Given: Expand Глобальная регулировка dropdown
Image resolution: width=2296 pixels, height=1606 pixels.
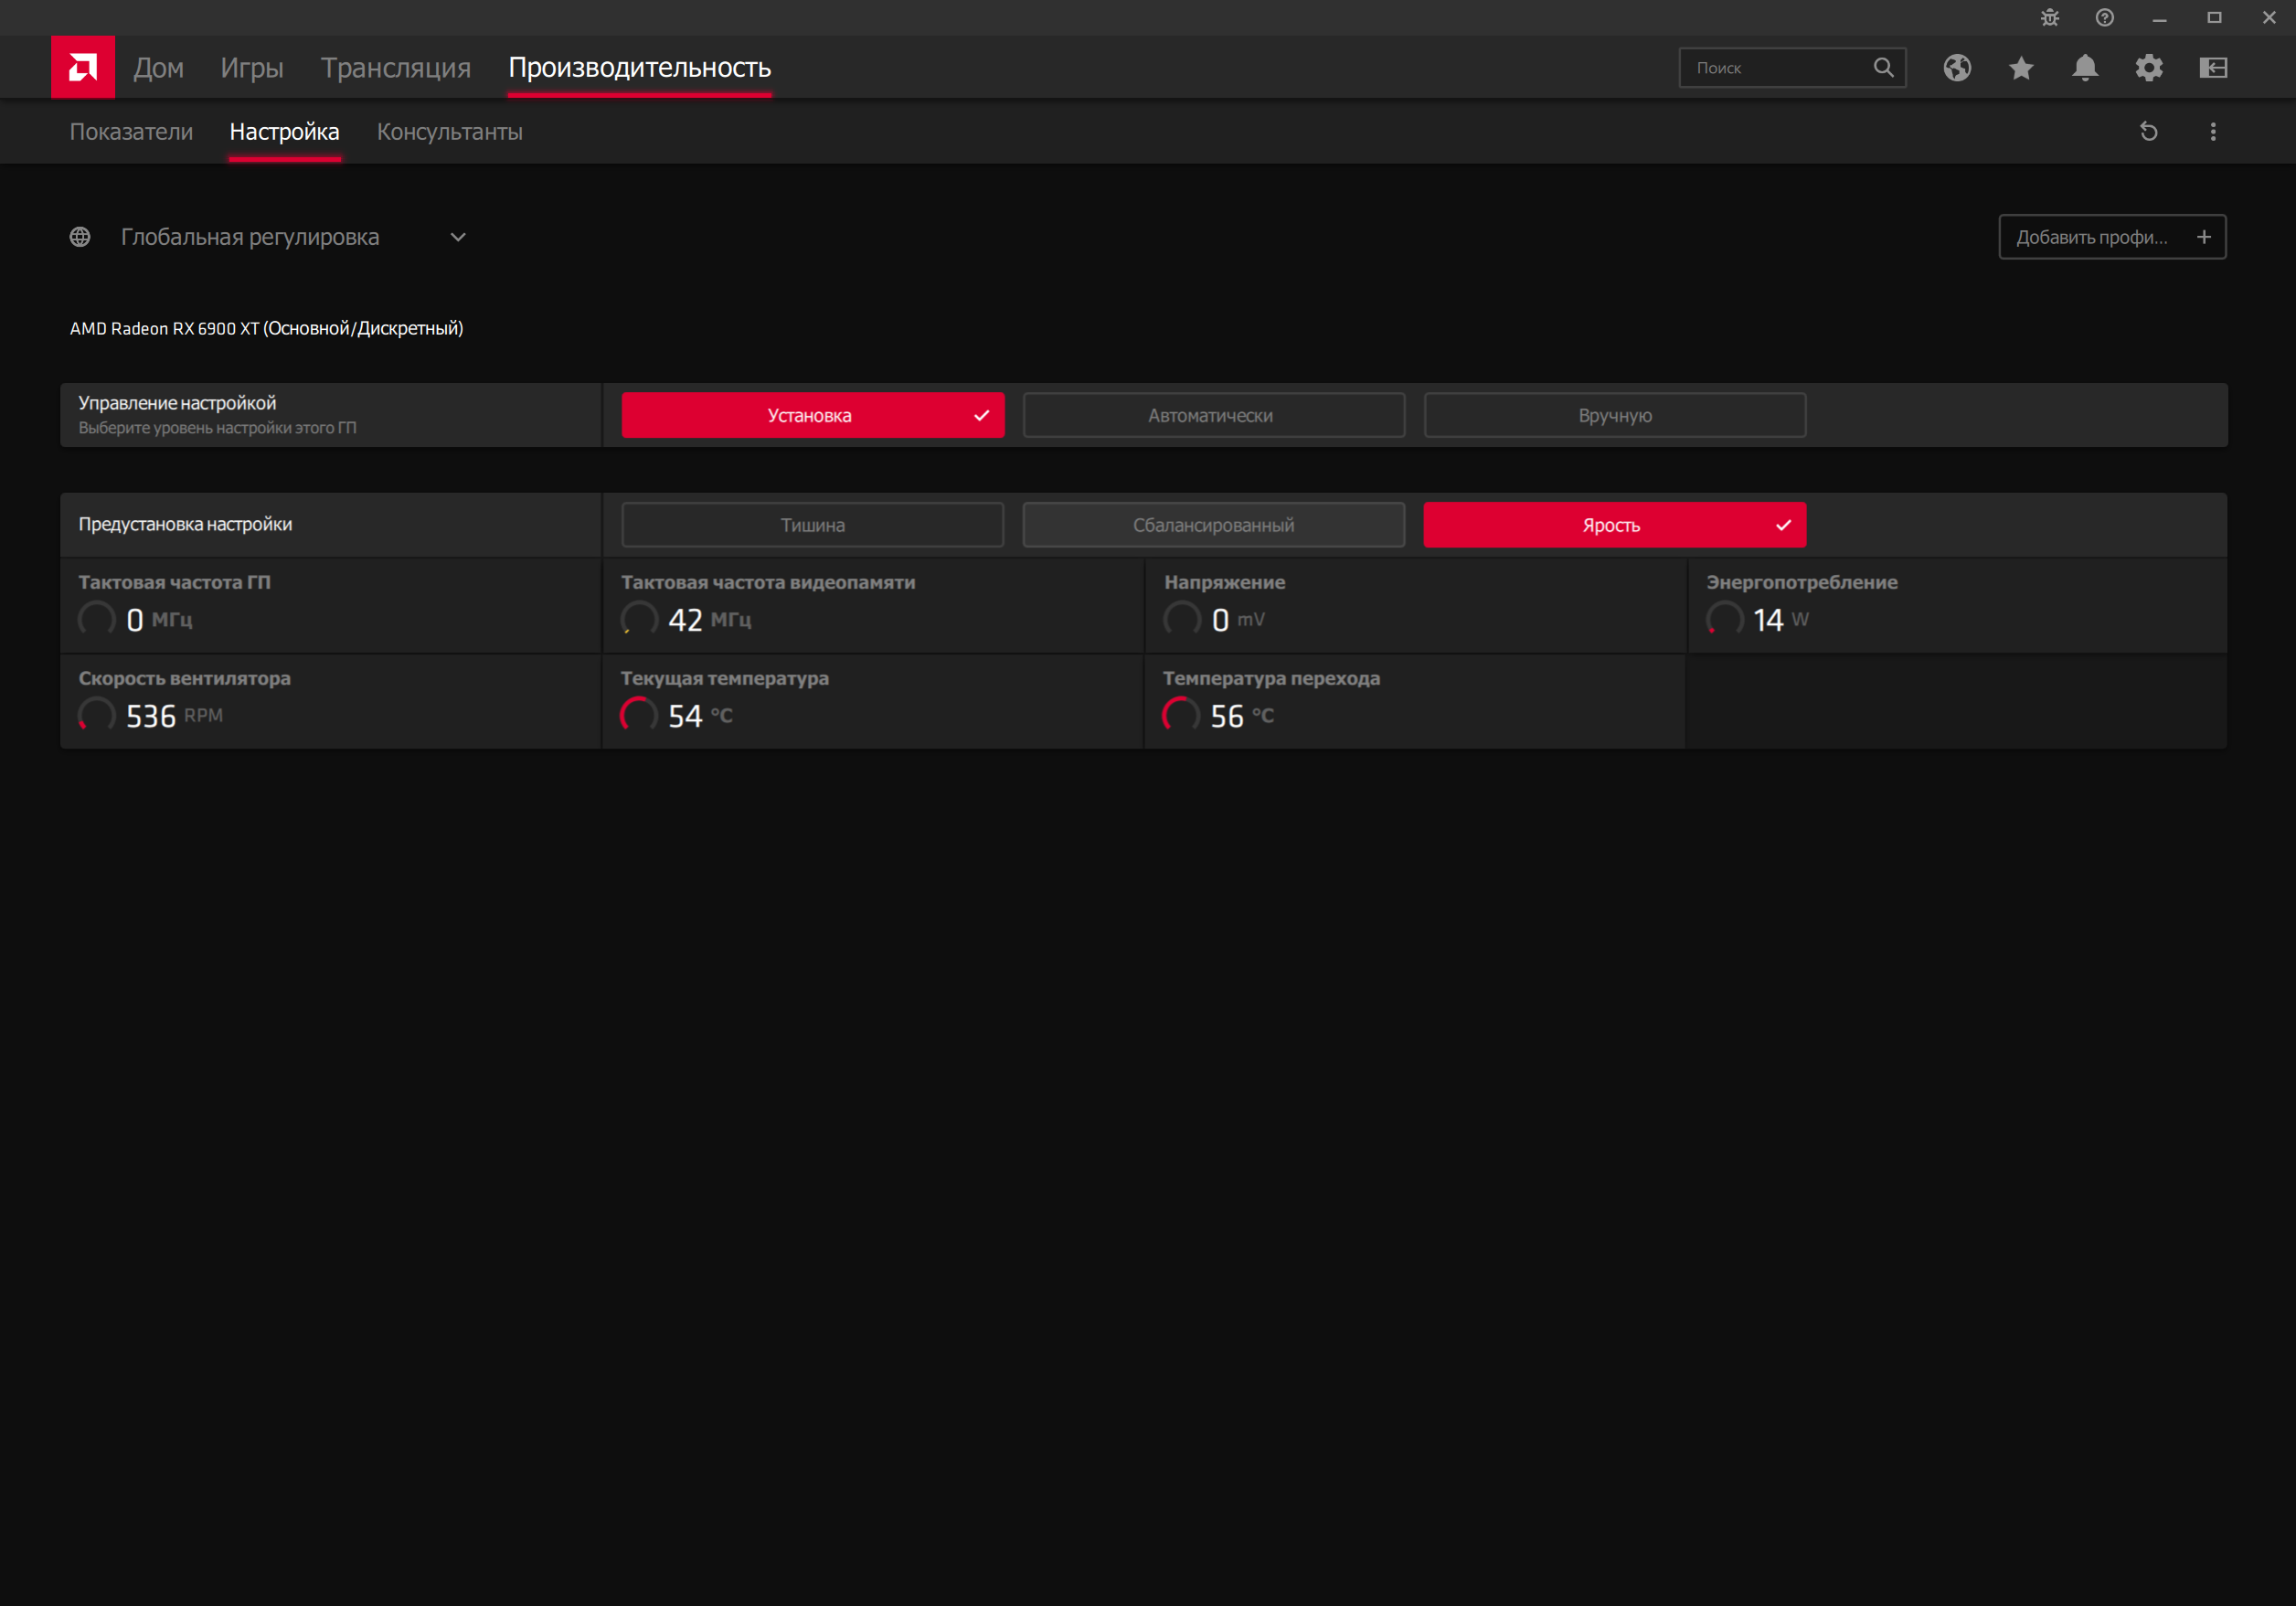Looking at the screenshot, I should (x=458, y=237).
